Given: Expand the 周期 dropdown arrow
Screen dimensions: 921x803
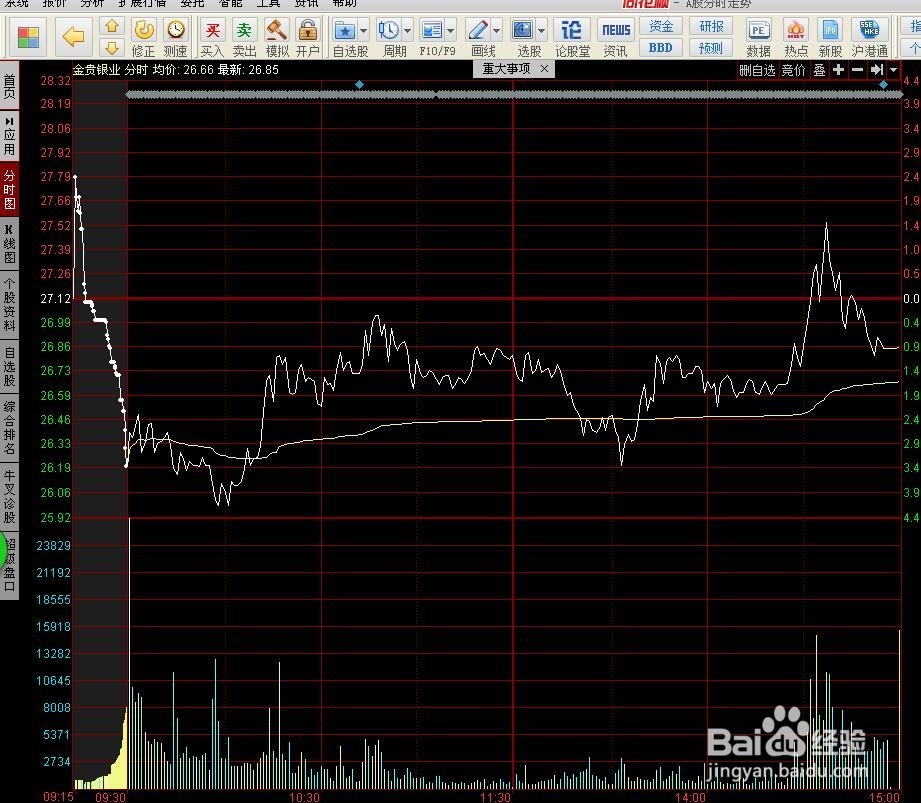Looking at the screenshot, I should (x=407, y=31).
